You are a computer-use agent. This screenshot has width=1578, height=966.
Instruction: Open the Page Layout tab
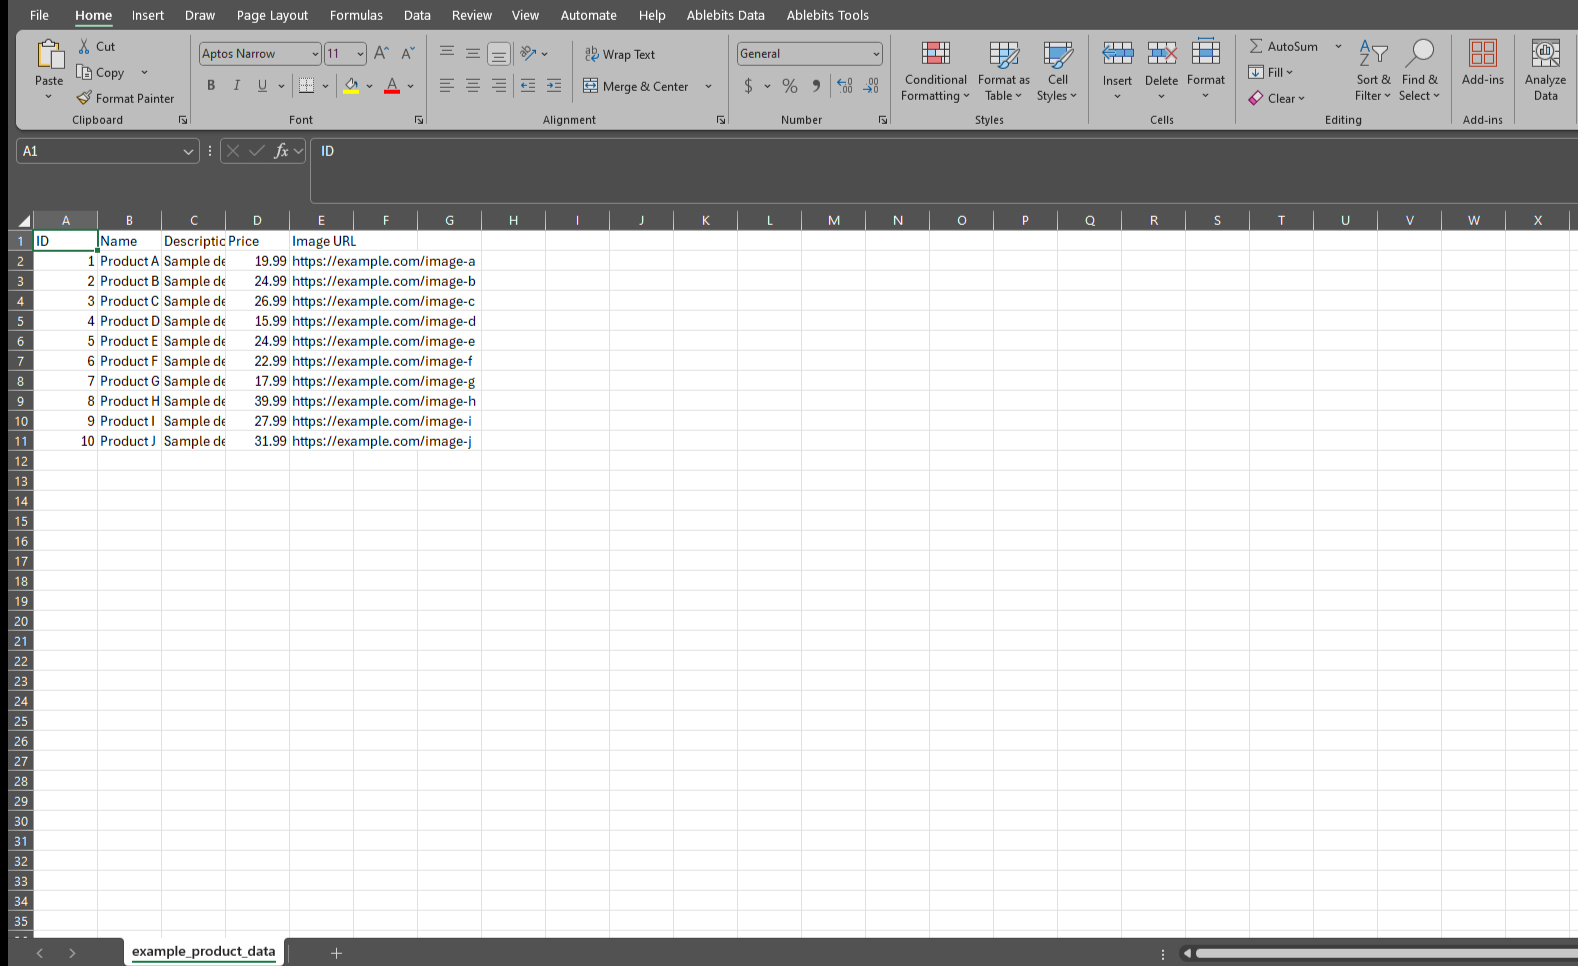(272, 15)
